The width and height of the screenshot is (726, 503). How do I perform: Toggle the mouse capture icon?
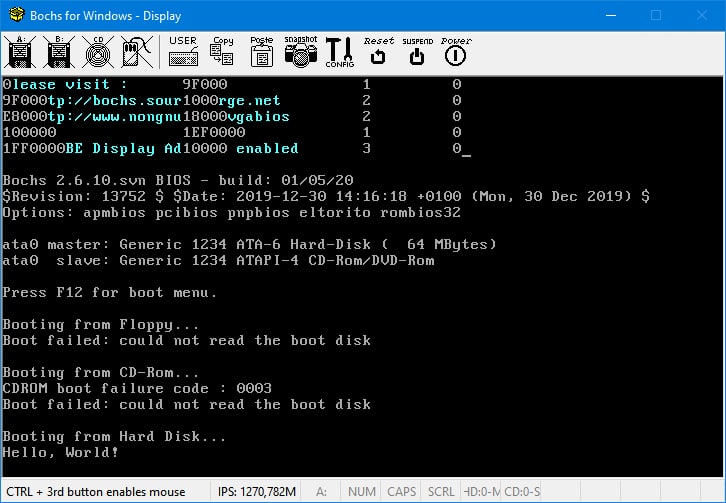[137, 52]
